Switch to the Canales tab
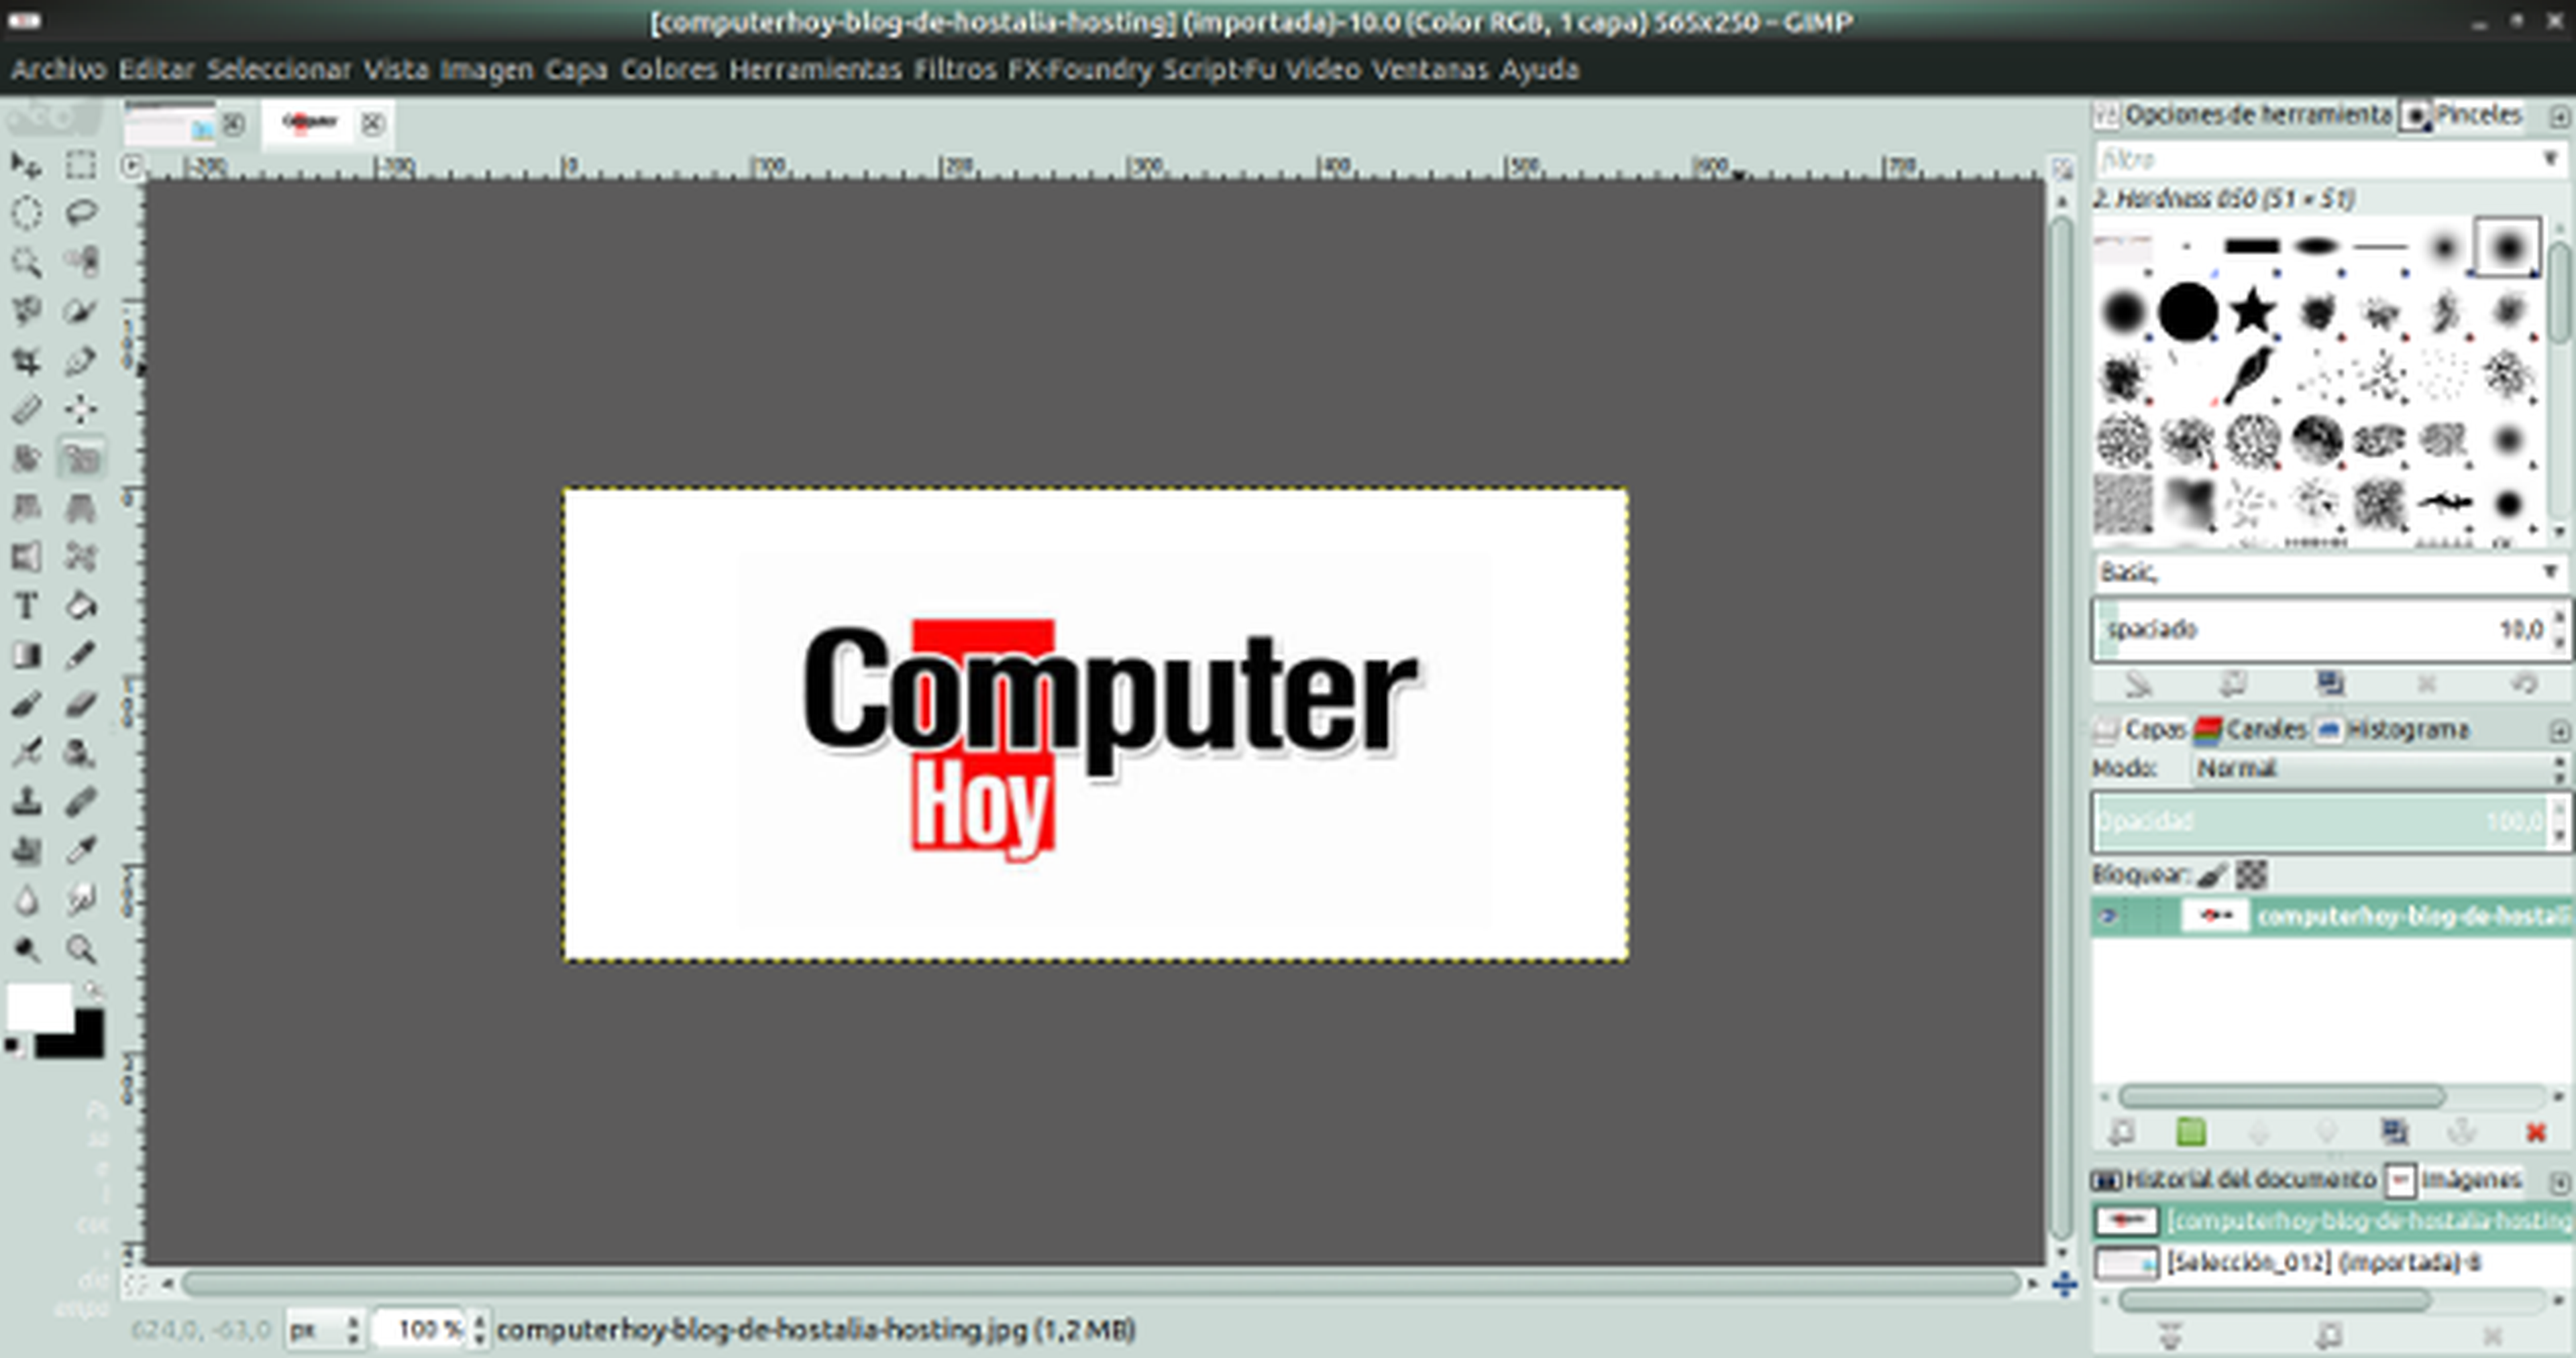Screen dimensions: 2576x1358 click(x=2252, y=730)
